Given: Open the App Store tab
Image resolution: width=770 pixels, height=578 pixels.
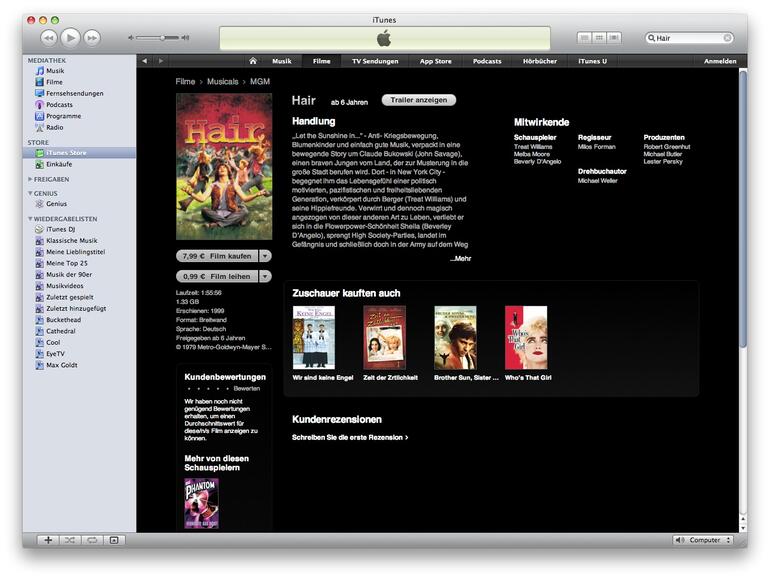Looking at the screenshot, I should (436, 61).
